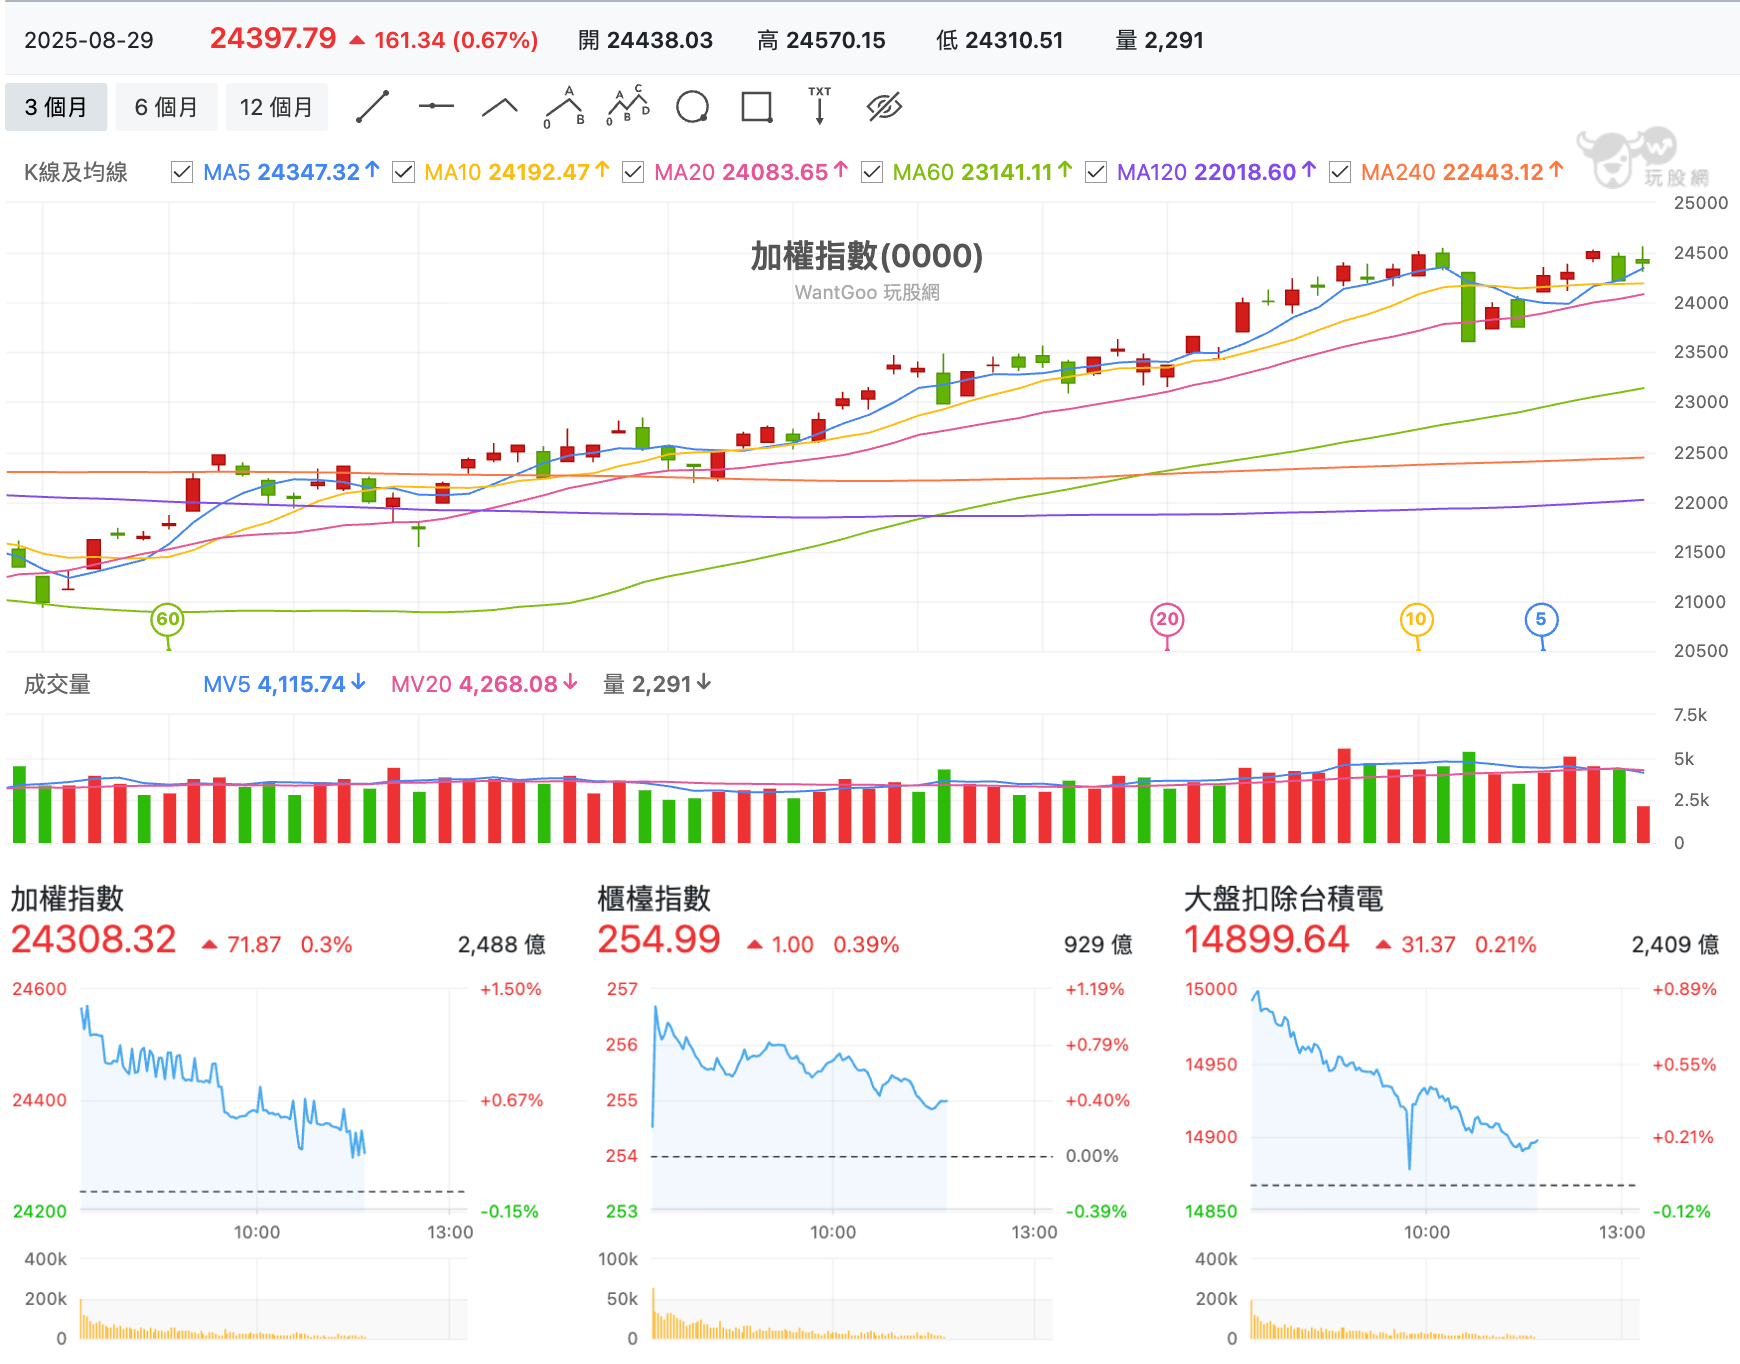Open the 櫃檯指數 index title

[654, 898]
